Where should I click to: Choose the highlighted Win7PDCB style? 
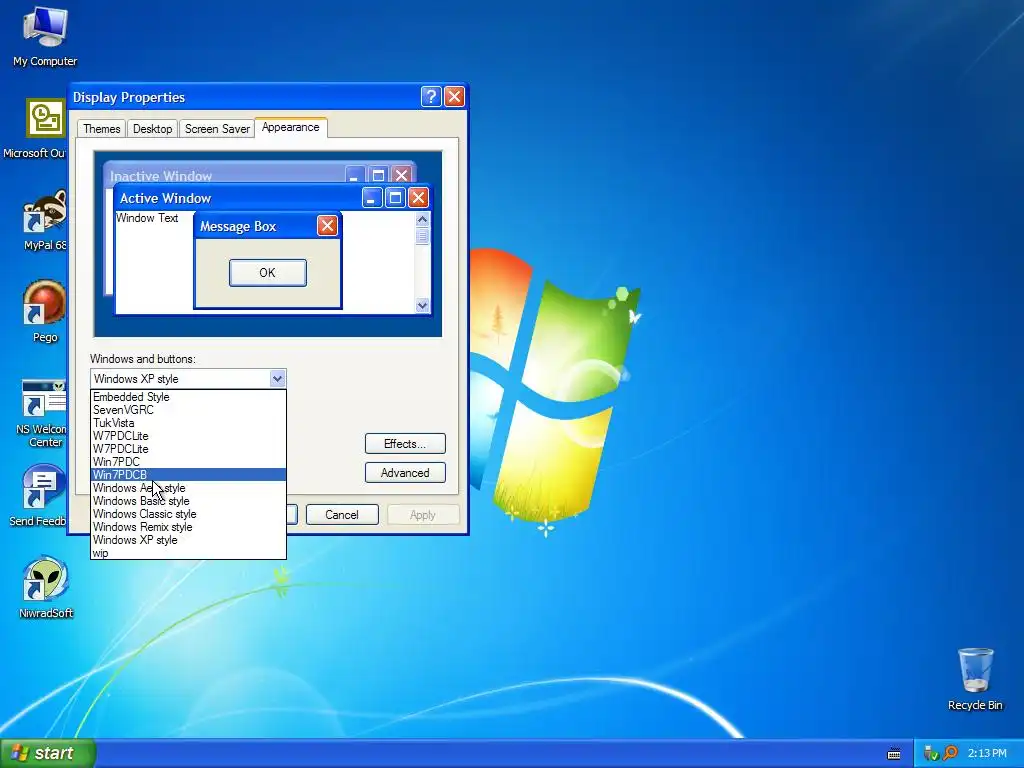(x=188, y=475)
